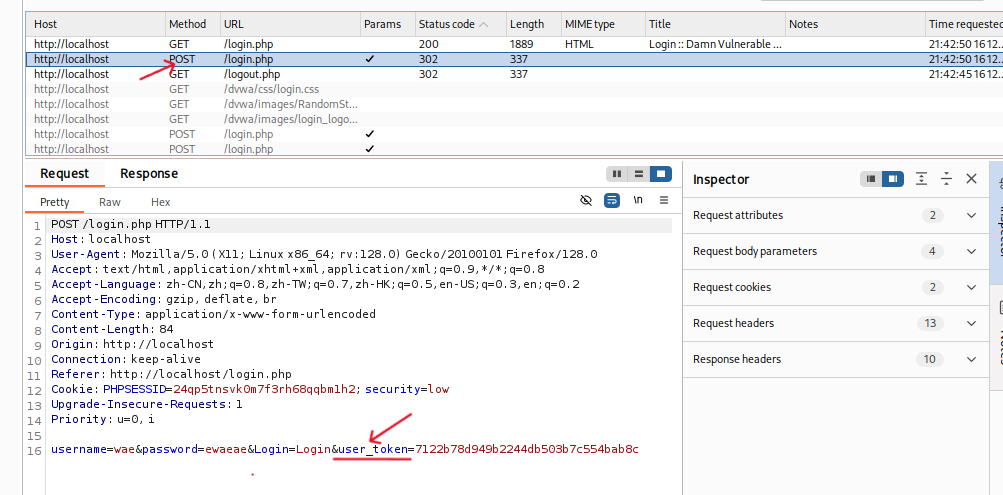Sort history by Host column header

point(96,24)
